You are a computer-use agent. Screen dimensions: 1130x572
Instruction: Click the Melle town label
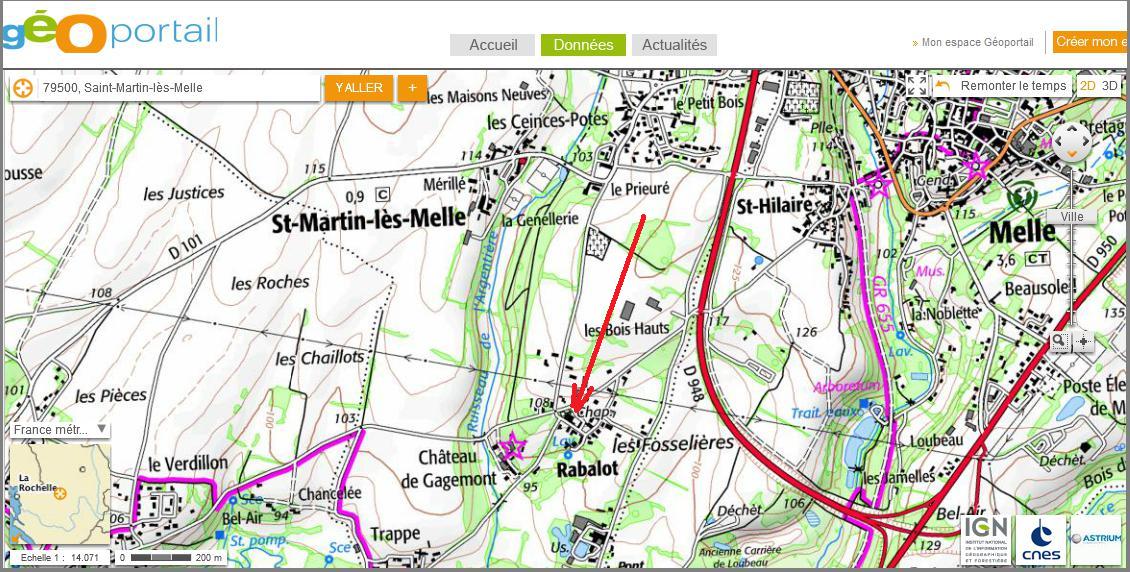click(x=1022, y=231)
